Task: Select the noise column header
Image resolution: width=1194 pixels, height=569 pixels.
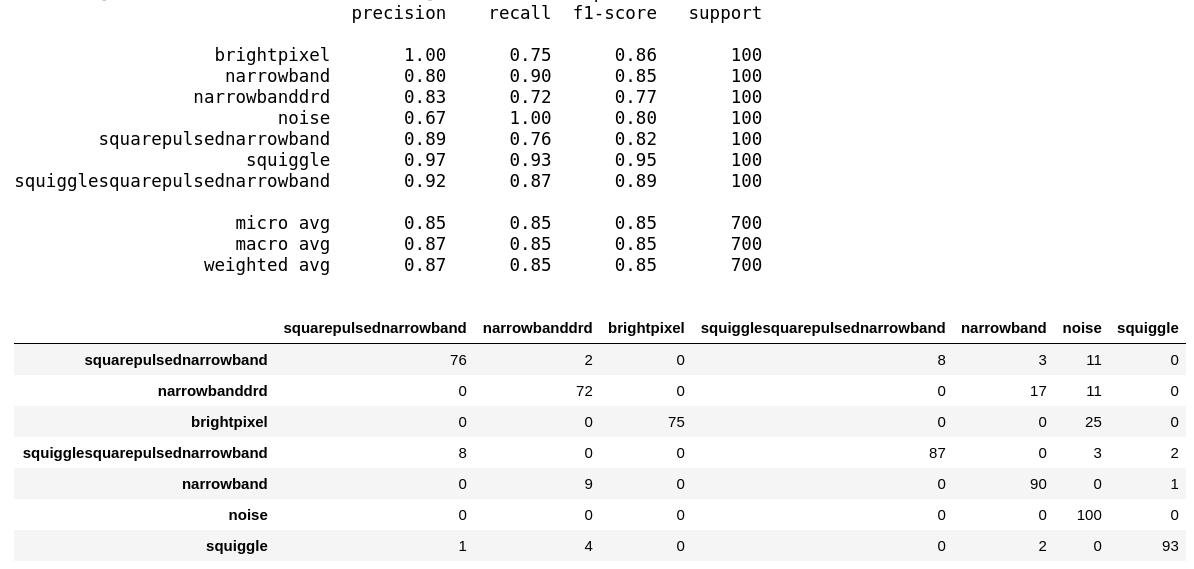Action: (1082, 328)
